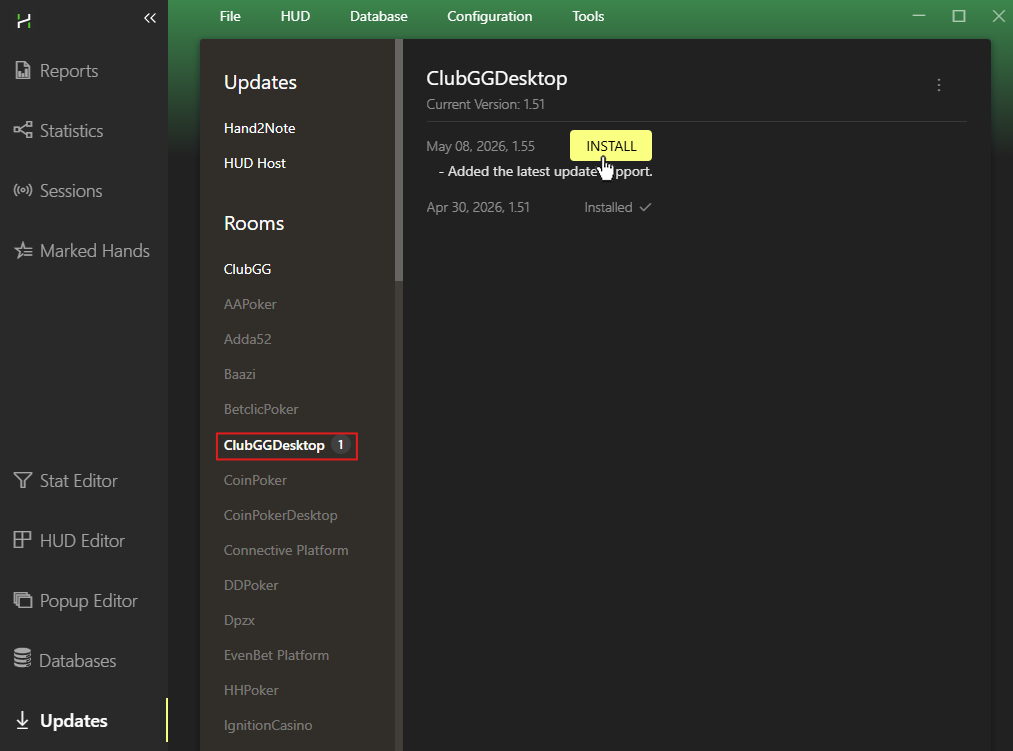Image resolution: width=1013 pixels, height=751 pixels.
Task: Click the Databases stack icon
Action: tap(23, 658)
